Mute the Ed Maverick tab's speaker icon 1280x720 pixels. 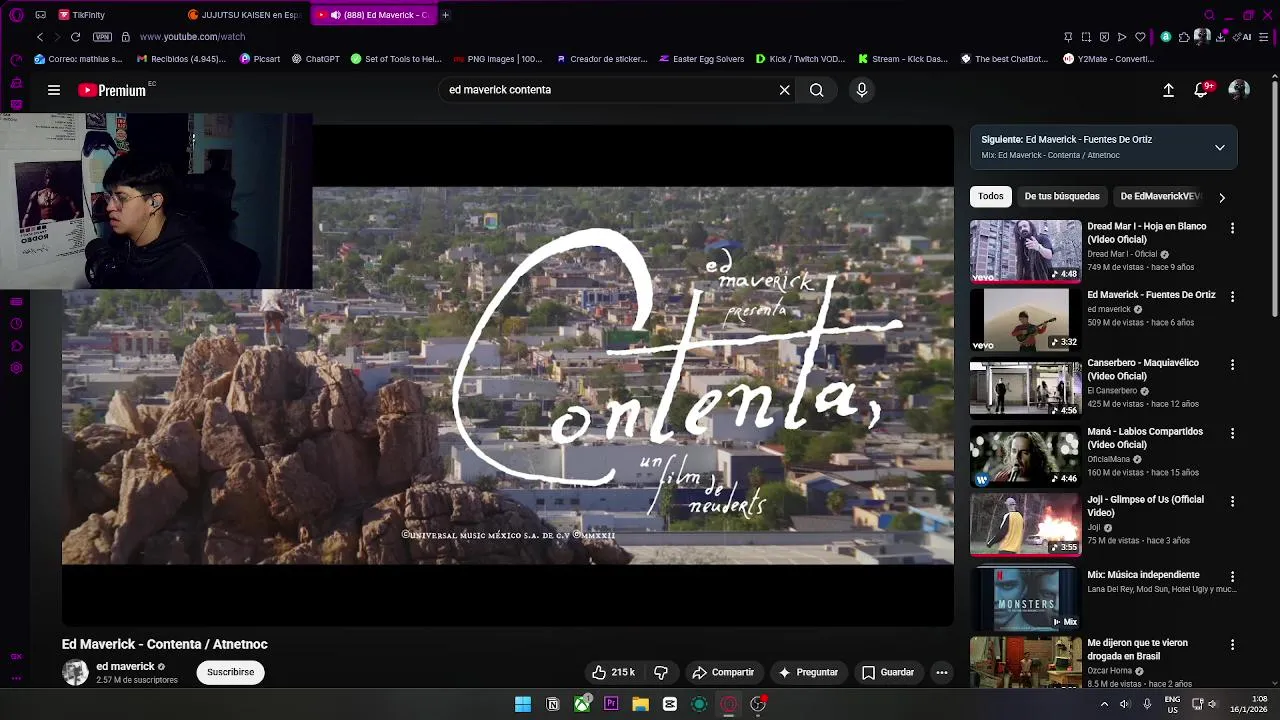(335, 15)
